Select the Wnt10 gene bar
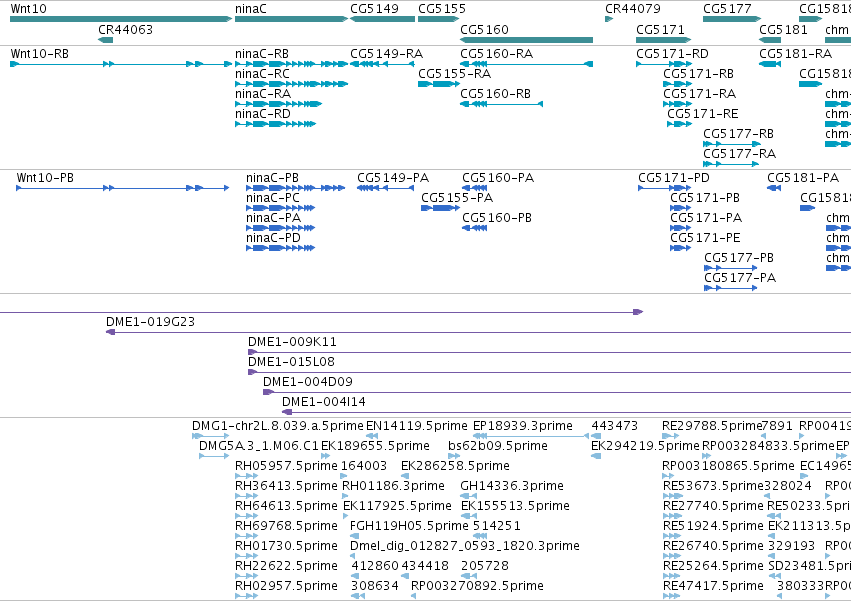Screen dimensions: 851x601 tap(121, 19)
